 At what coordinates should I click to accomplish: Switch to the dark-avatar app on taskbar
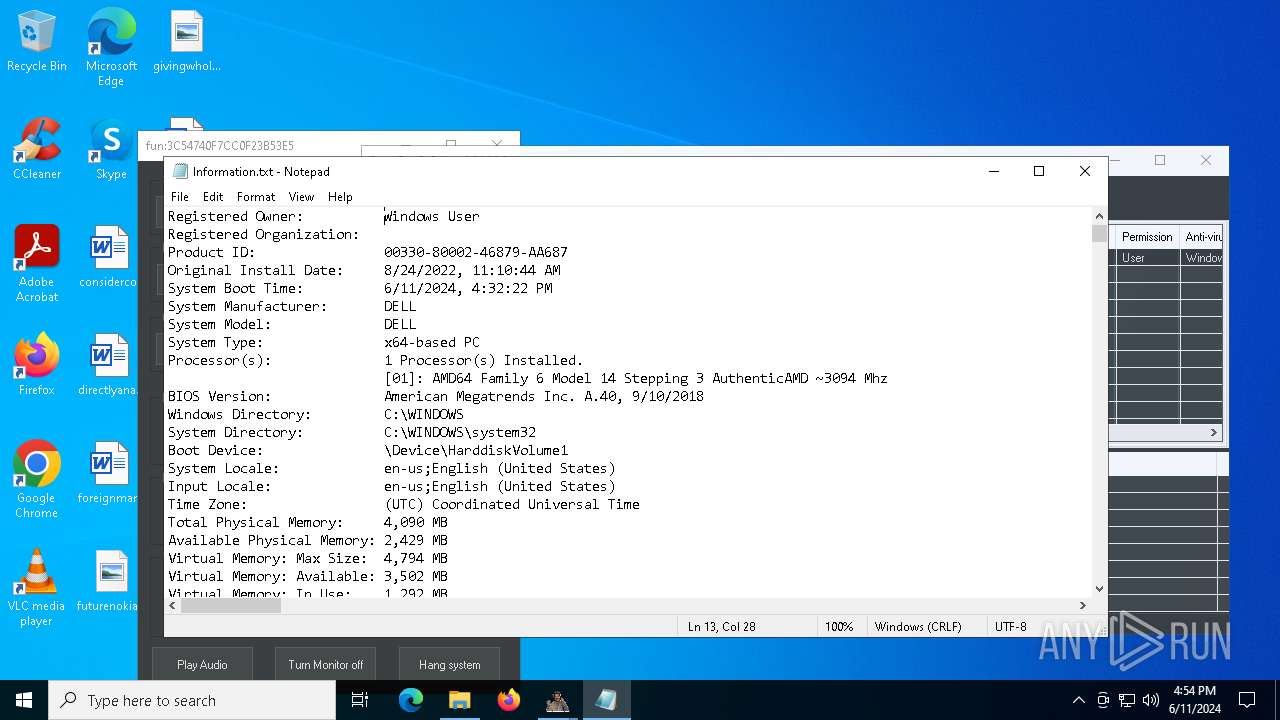pos(557,700)
